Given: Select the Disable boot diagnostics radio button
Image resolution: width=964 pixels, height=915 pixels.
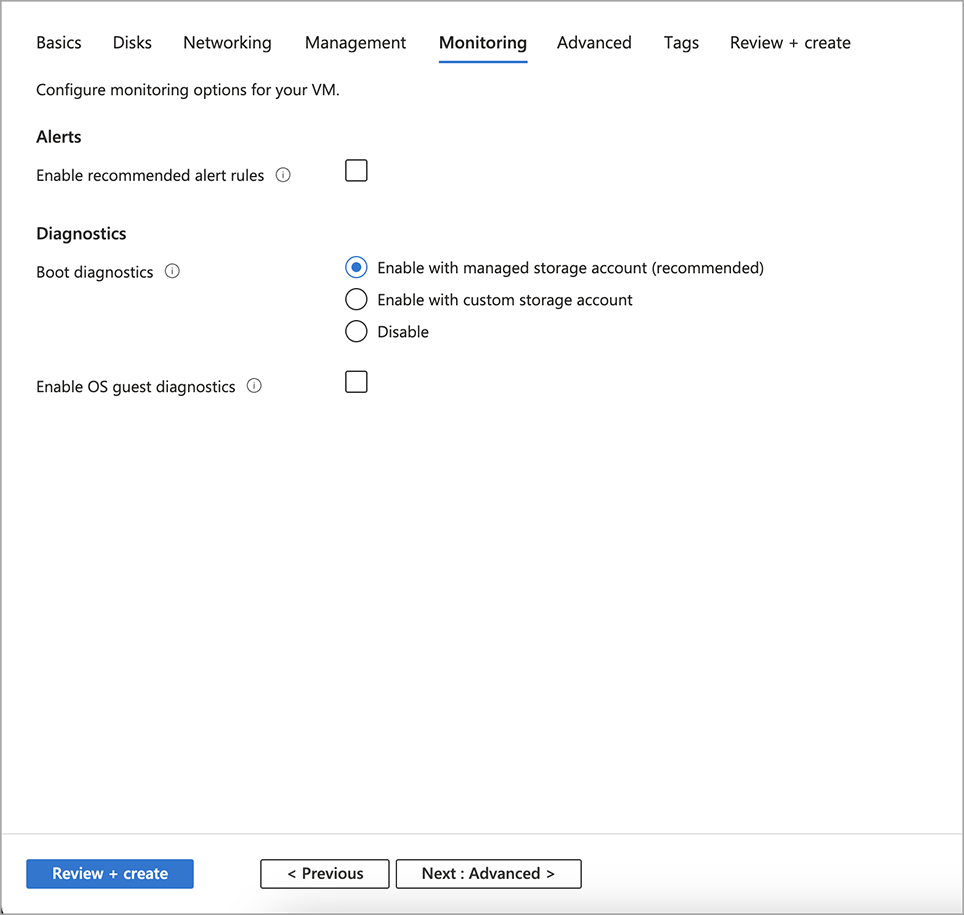Looking at the screenshot, I should [356, 332].
